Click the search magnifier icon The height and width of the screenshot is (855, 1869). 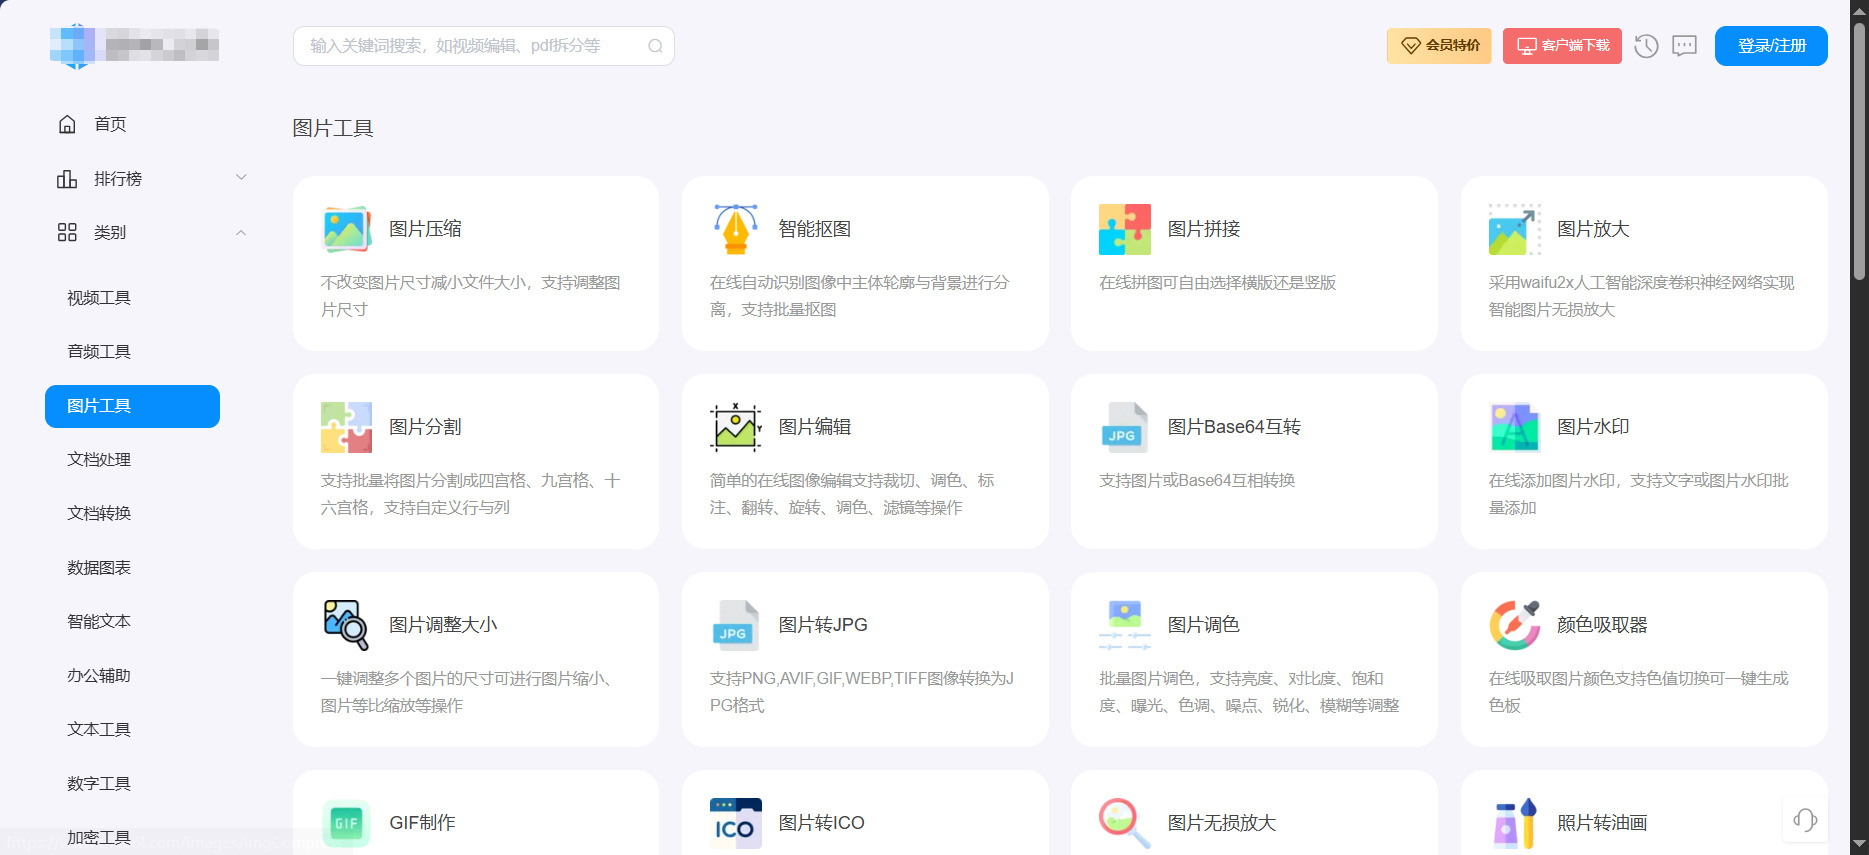(655, 46)
